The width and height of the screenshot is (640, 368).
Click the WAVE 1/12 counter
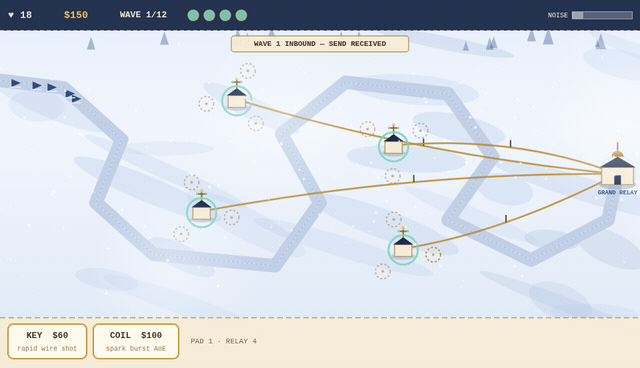[x=143, y=15]
